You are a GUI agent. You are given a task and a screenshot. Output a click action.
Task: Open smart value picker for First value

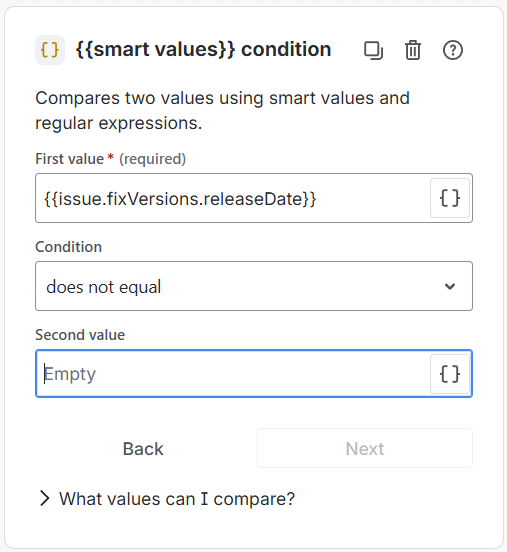(x=450, y=198)
